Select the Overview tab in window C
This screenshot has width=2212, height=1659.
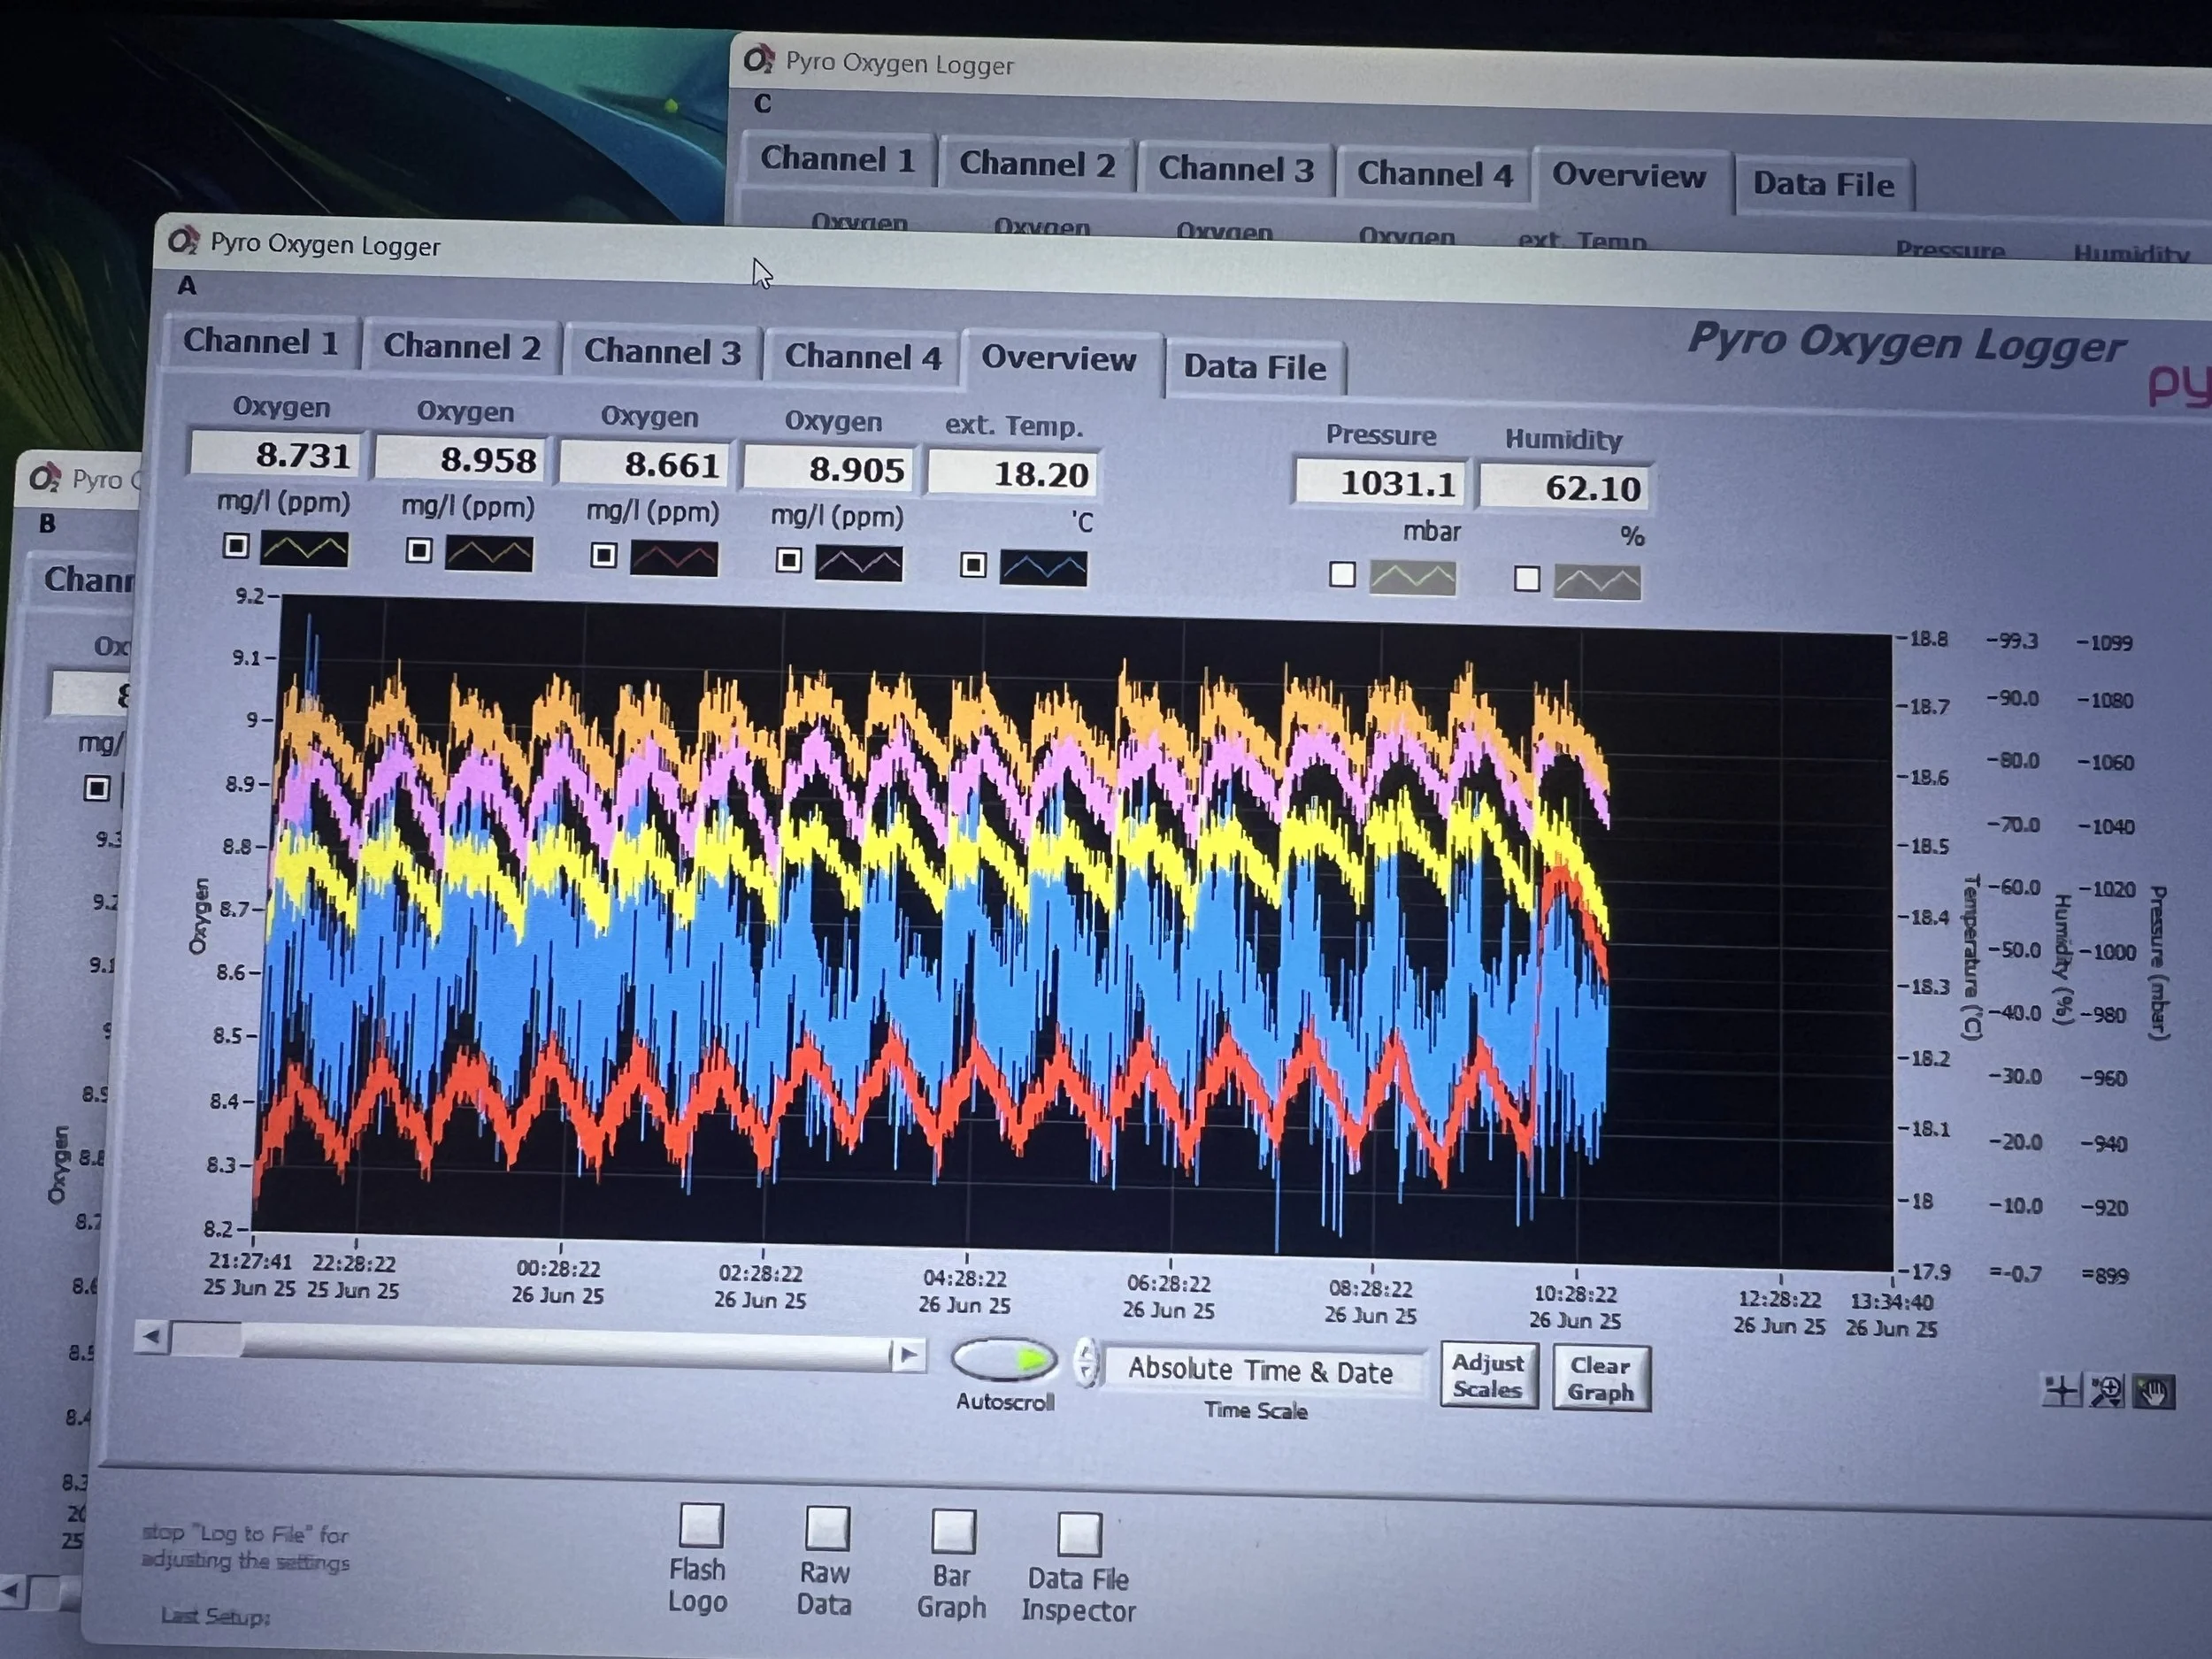point(1630,177)
